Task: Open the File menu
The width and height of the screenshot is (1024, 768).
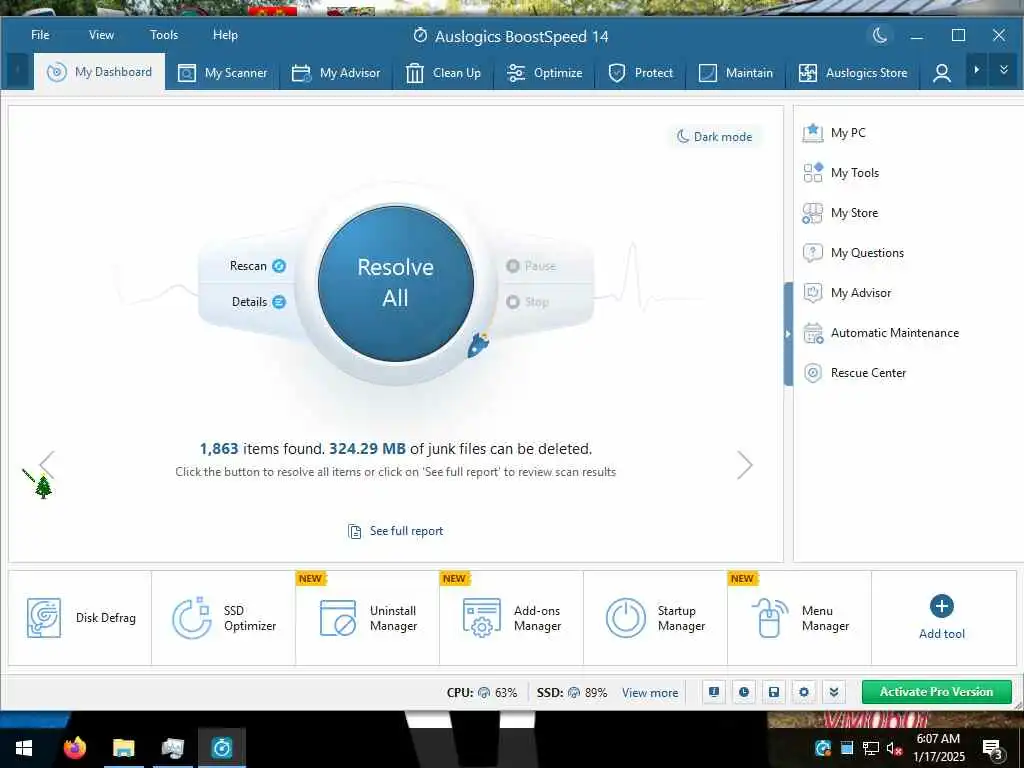Action: 40,35
